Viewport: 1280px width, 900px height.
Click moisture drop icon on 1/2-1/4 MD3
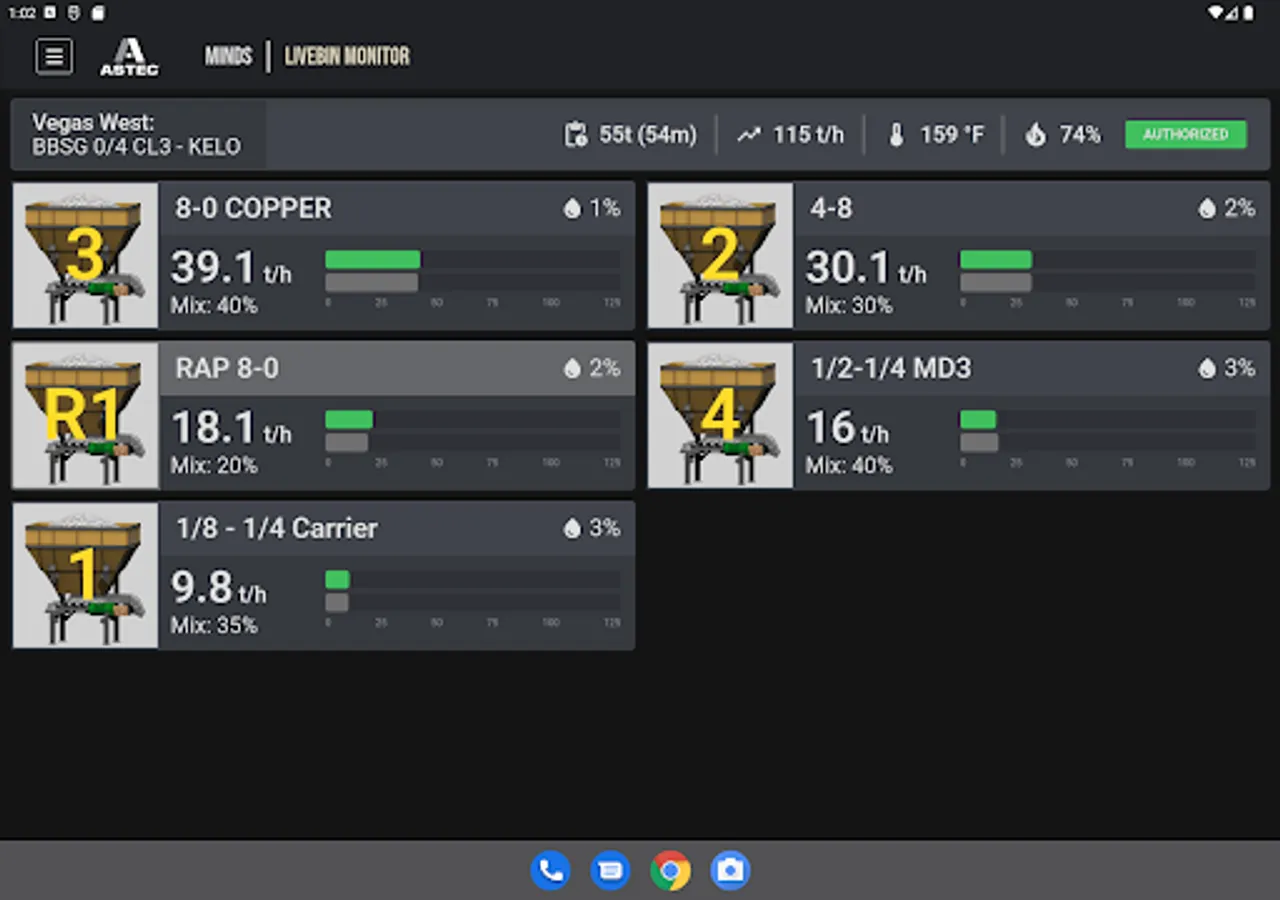(1207, 368)
